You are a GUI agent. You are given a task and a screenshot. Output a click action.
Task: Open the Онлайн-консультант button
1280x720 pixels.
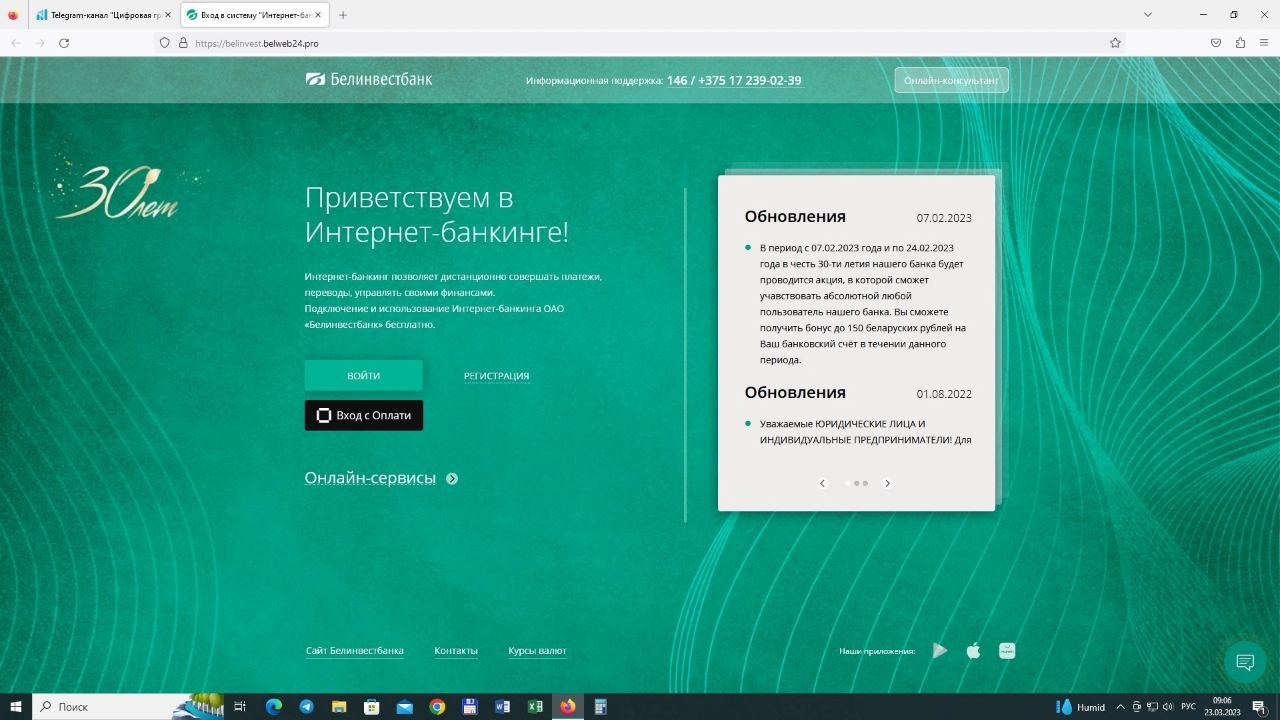pos(951,80)
